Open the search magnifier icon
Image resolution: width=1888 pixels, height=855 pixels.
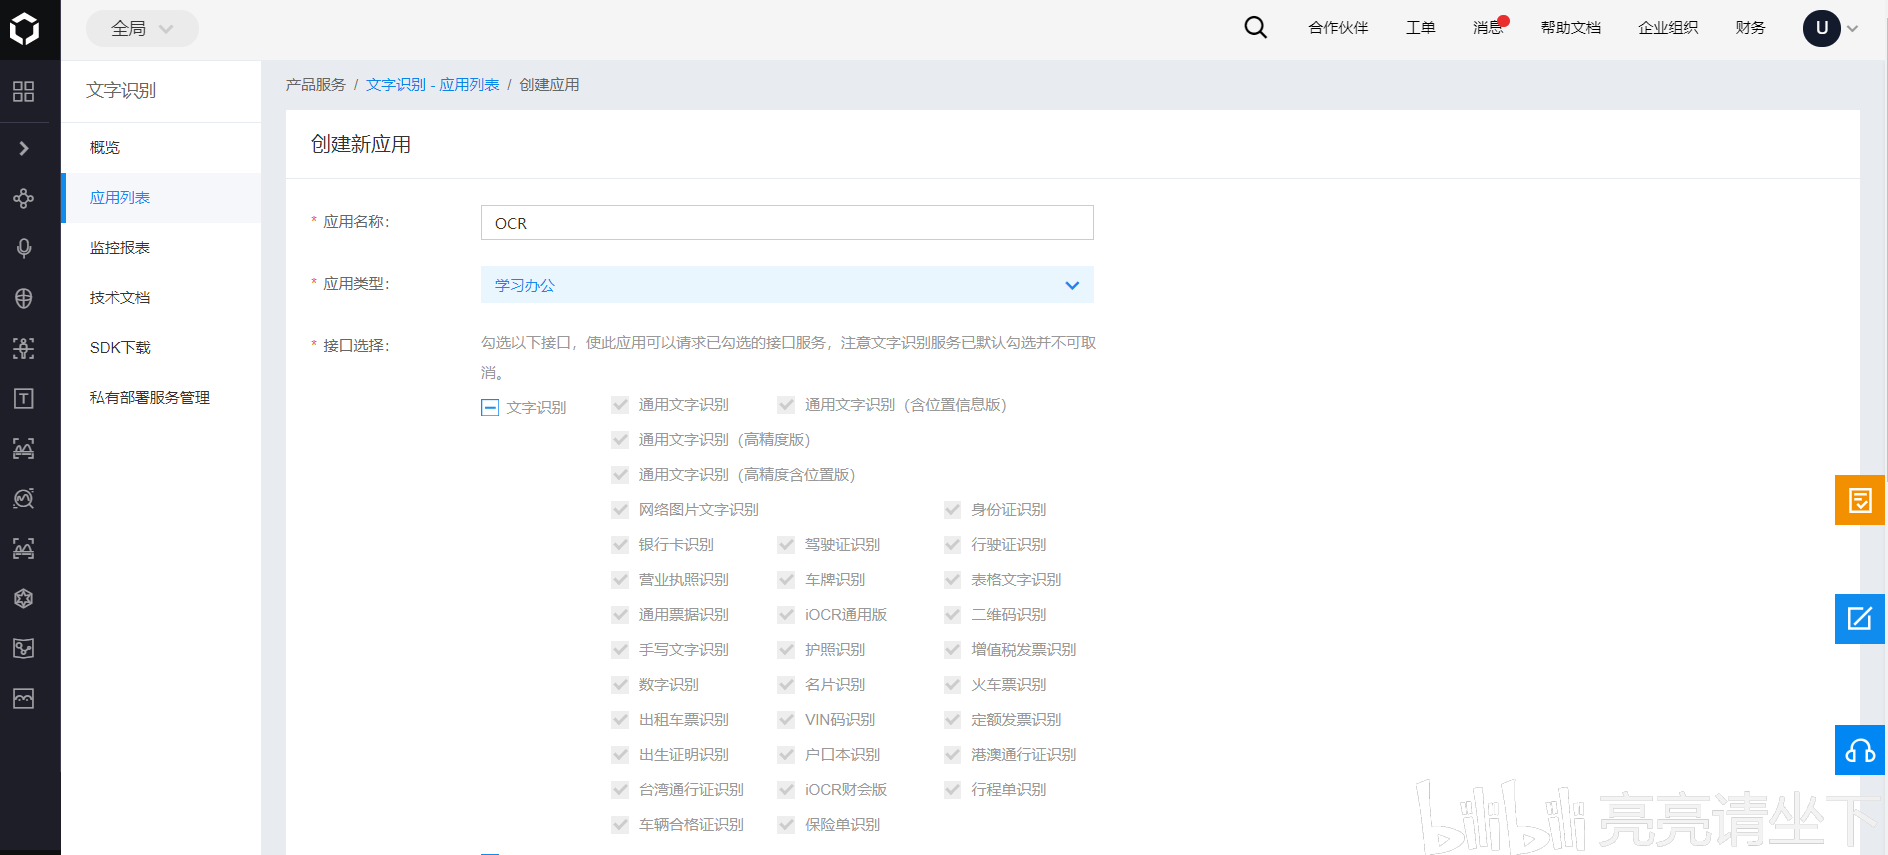coord(1255,28)
